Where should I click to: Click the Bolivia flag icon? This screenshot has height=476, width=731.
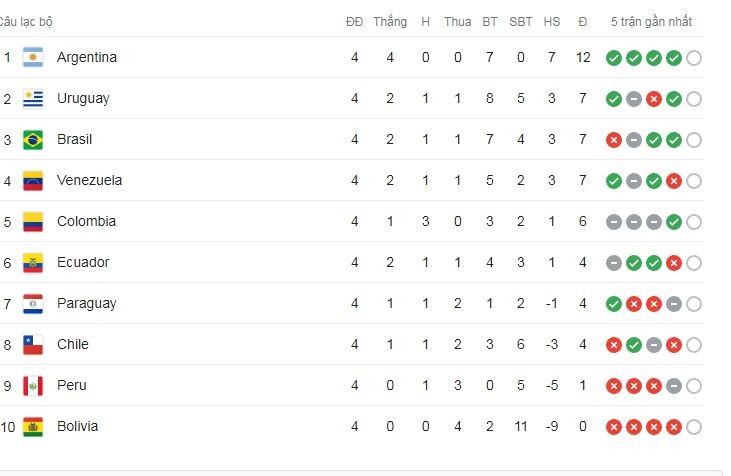point(33,426)
